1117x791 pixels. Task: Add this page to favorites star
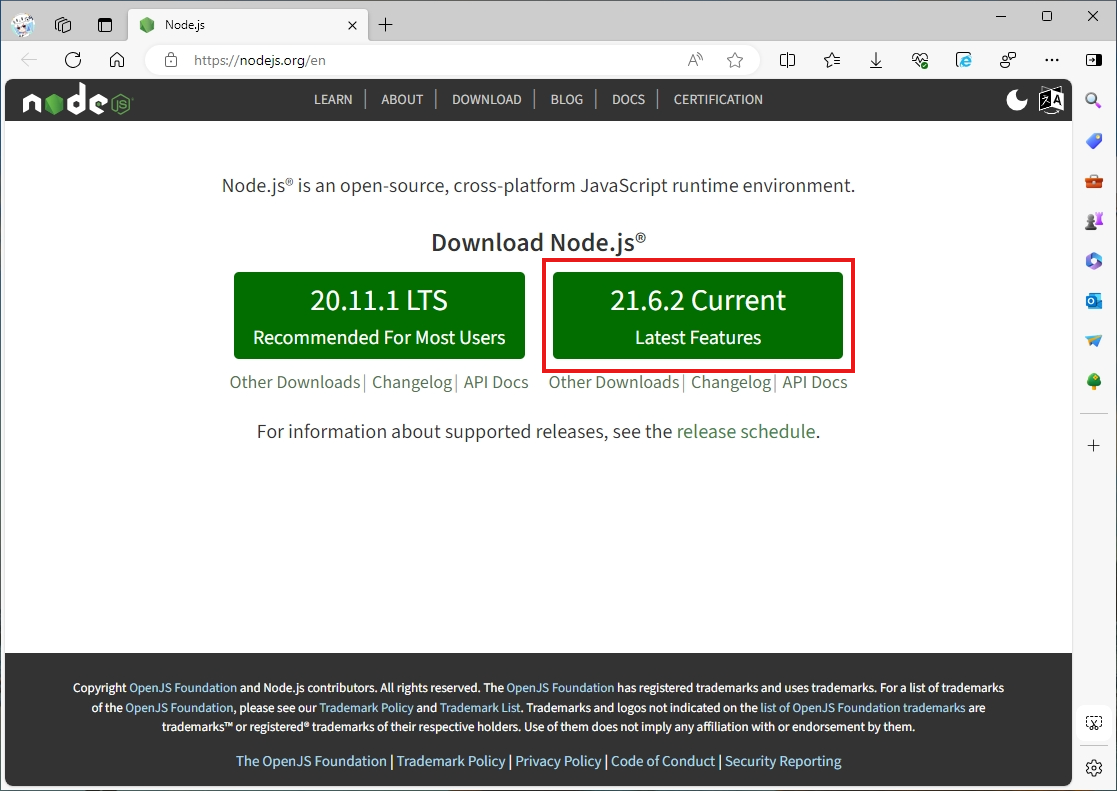735,60
